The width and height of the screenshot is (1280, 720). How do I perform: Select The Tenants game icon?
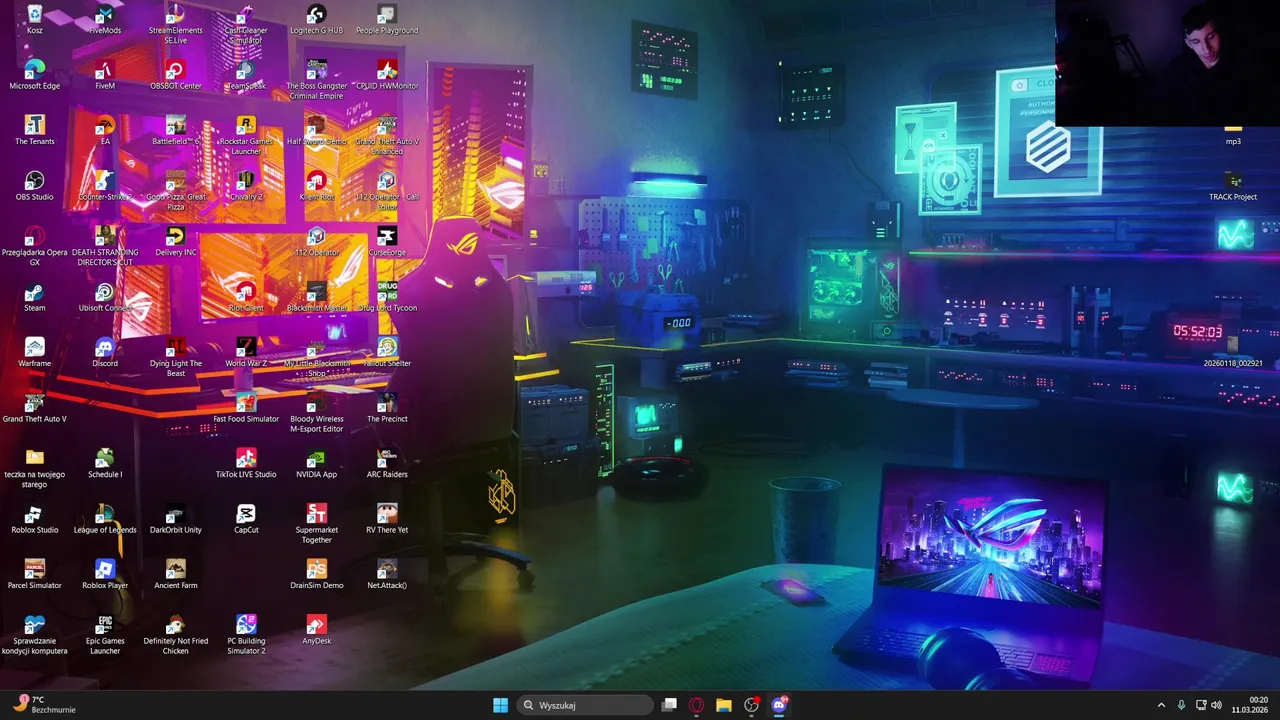point(35,130)
